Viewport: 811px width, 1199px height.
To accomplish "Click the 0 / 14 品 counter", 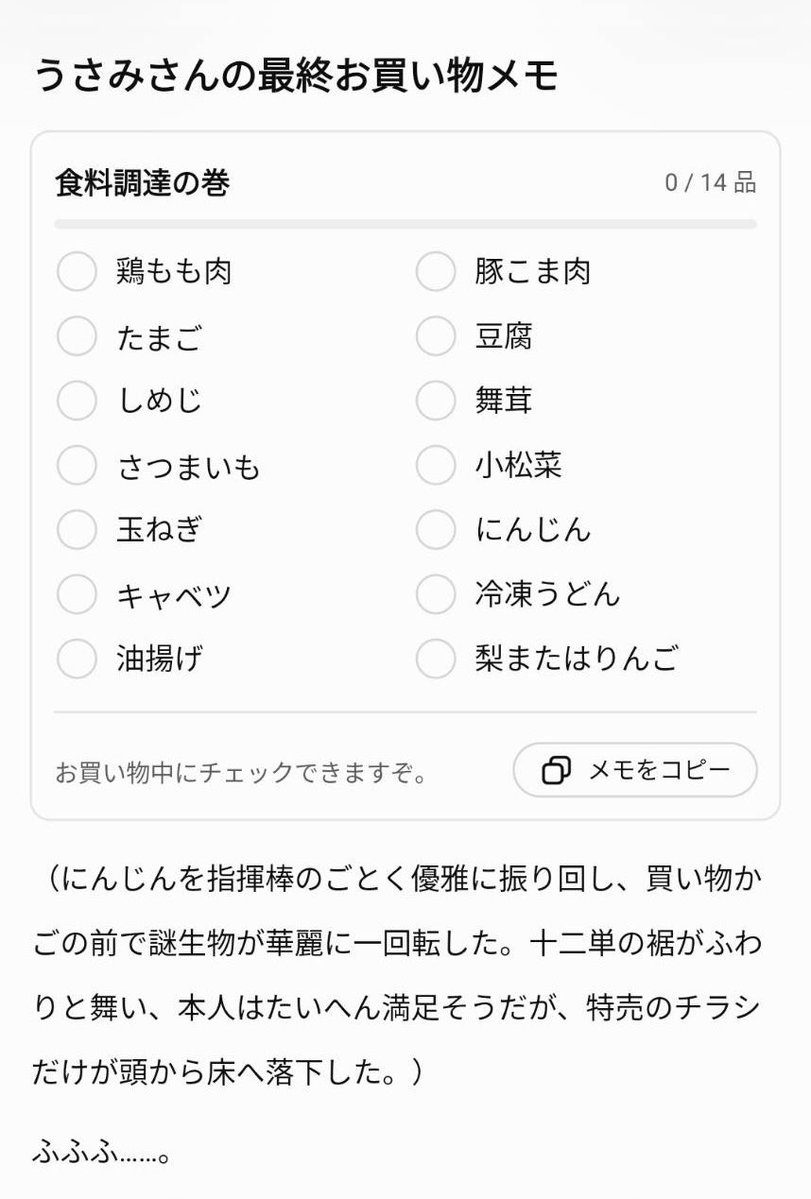I will pyautogui.click(x=710, y=183).
